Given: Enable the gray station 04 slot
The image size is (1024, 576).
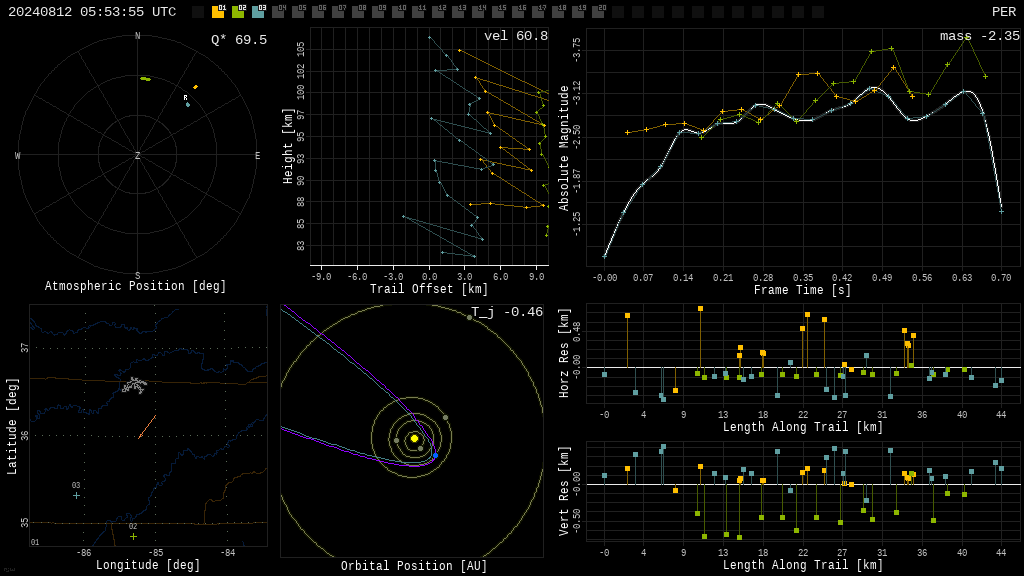Looking at the screenshot, I should coord(278,12).
